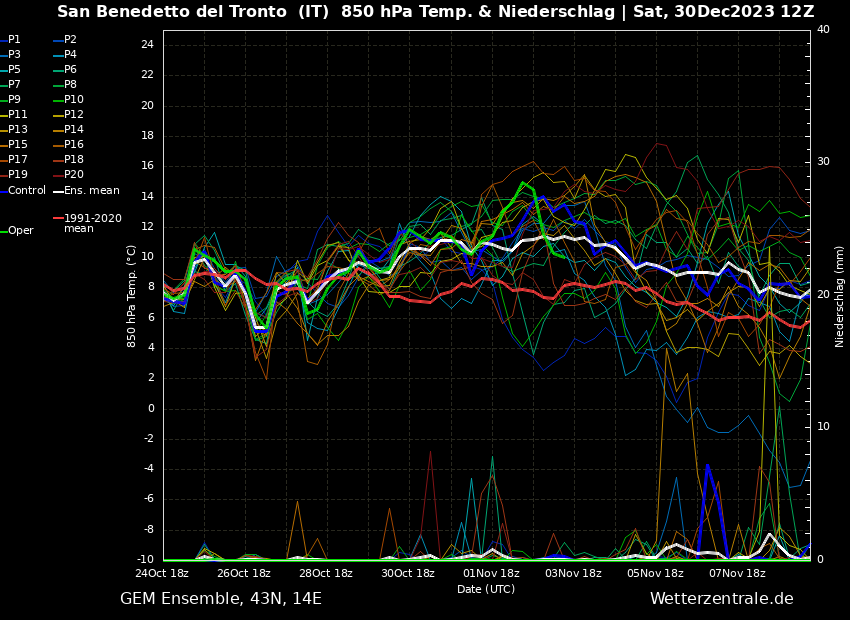850x620 pixels.
Task: Click the 24Oct 18z date tick label
Action: pyautogui.click(x=162, y=574)
